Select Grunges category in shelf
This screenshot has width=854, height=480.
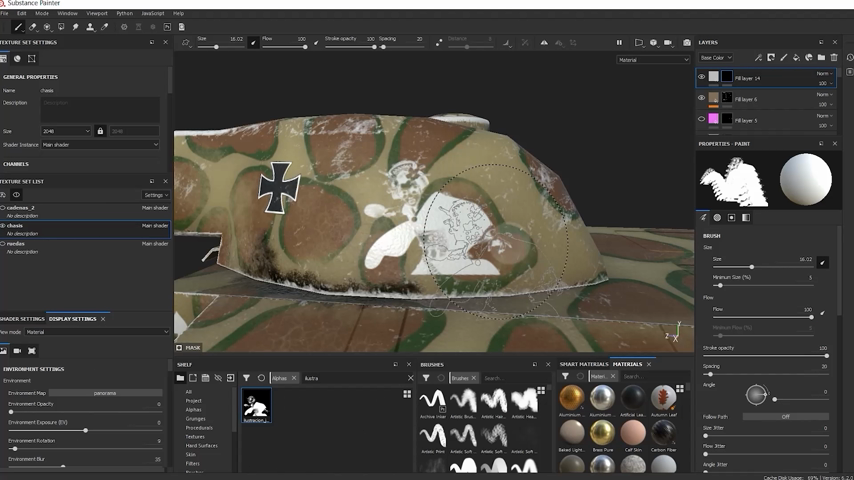[196, 418]
